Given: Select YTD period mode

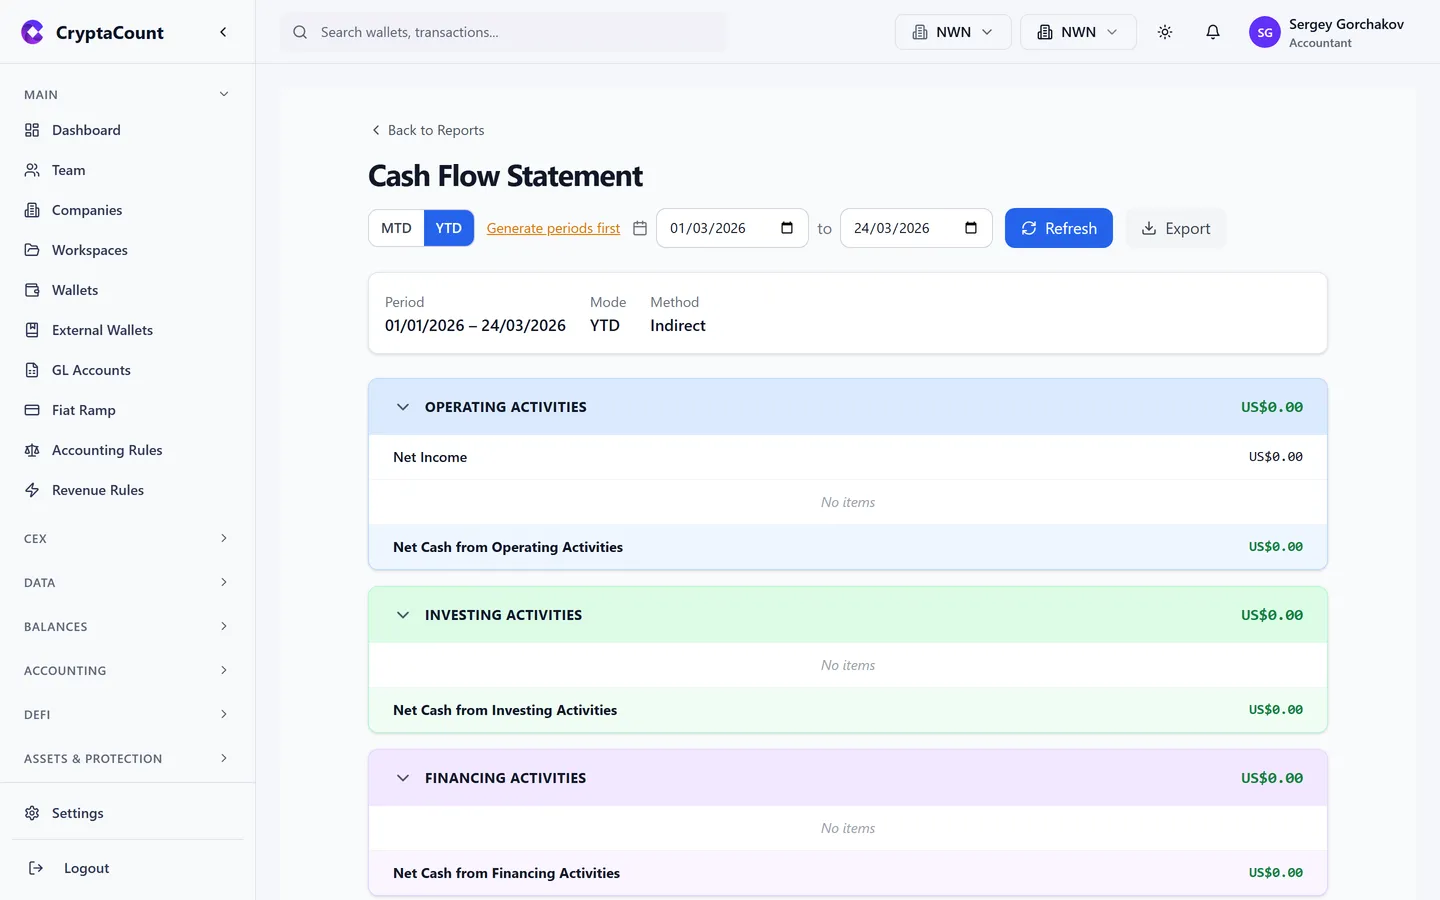Looking at the screenshot, I should [449, 228].
